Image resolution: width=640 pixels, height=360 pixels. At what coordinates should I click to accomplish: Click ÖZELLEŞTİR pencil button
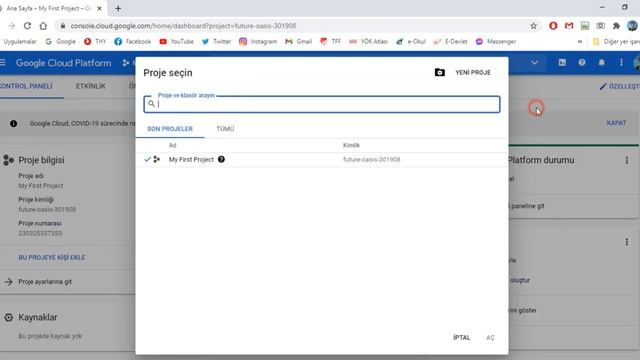[x=619, y=87]
